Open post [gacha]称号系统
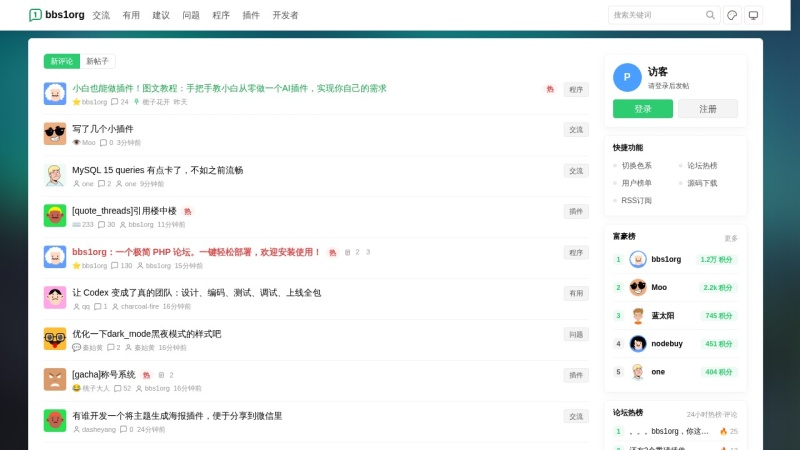 (104, 375)
